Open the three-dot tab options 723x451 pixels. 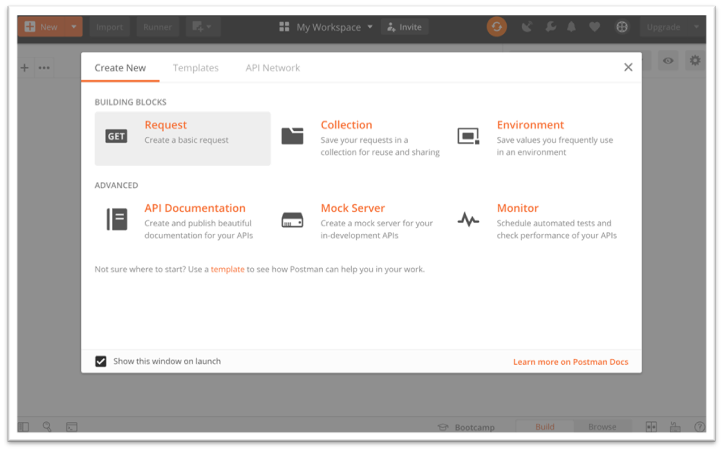[44, 68]
